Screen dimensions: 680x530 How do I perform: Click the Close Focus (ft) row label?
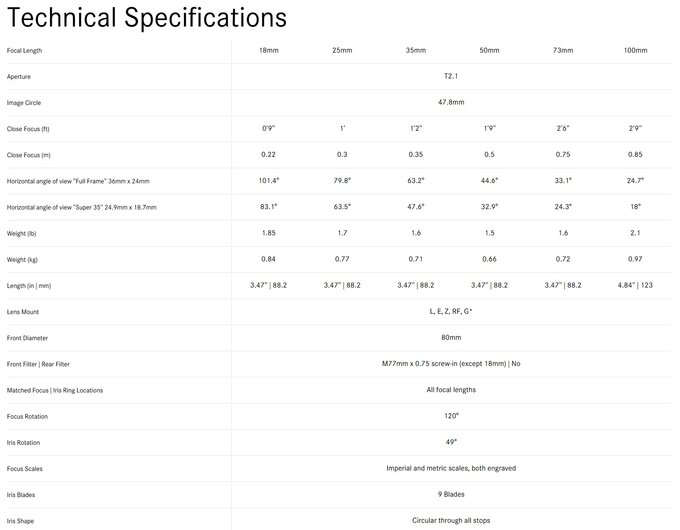(28, 129)
